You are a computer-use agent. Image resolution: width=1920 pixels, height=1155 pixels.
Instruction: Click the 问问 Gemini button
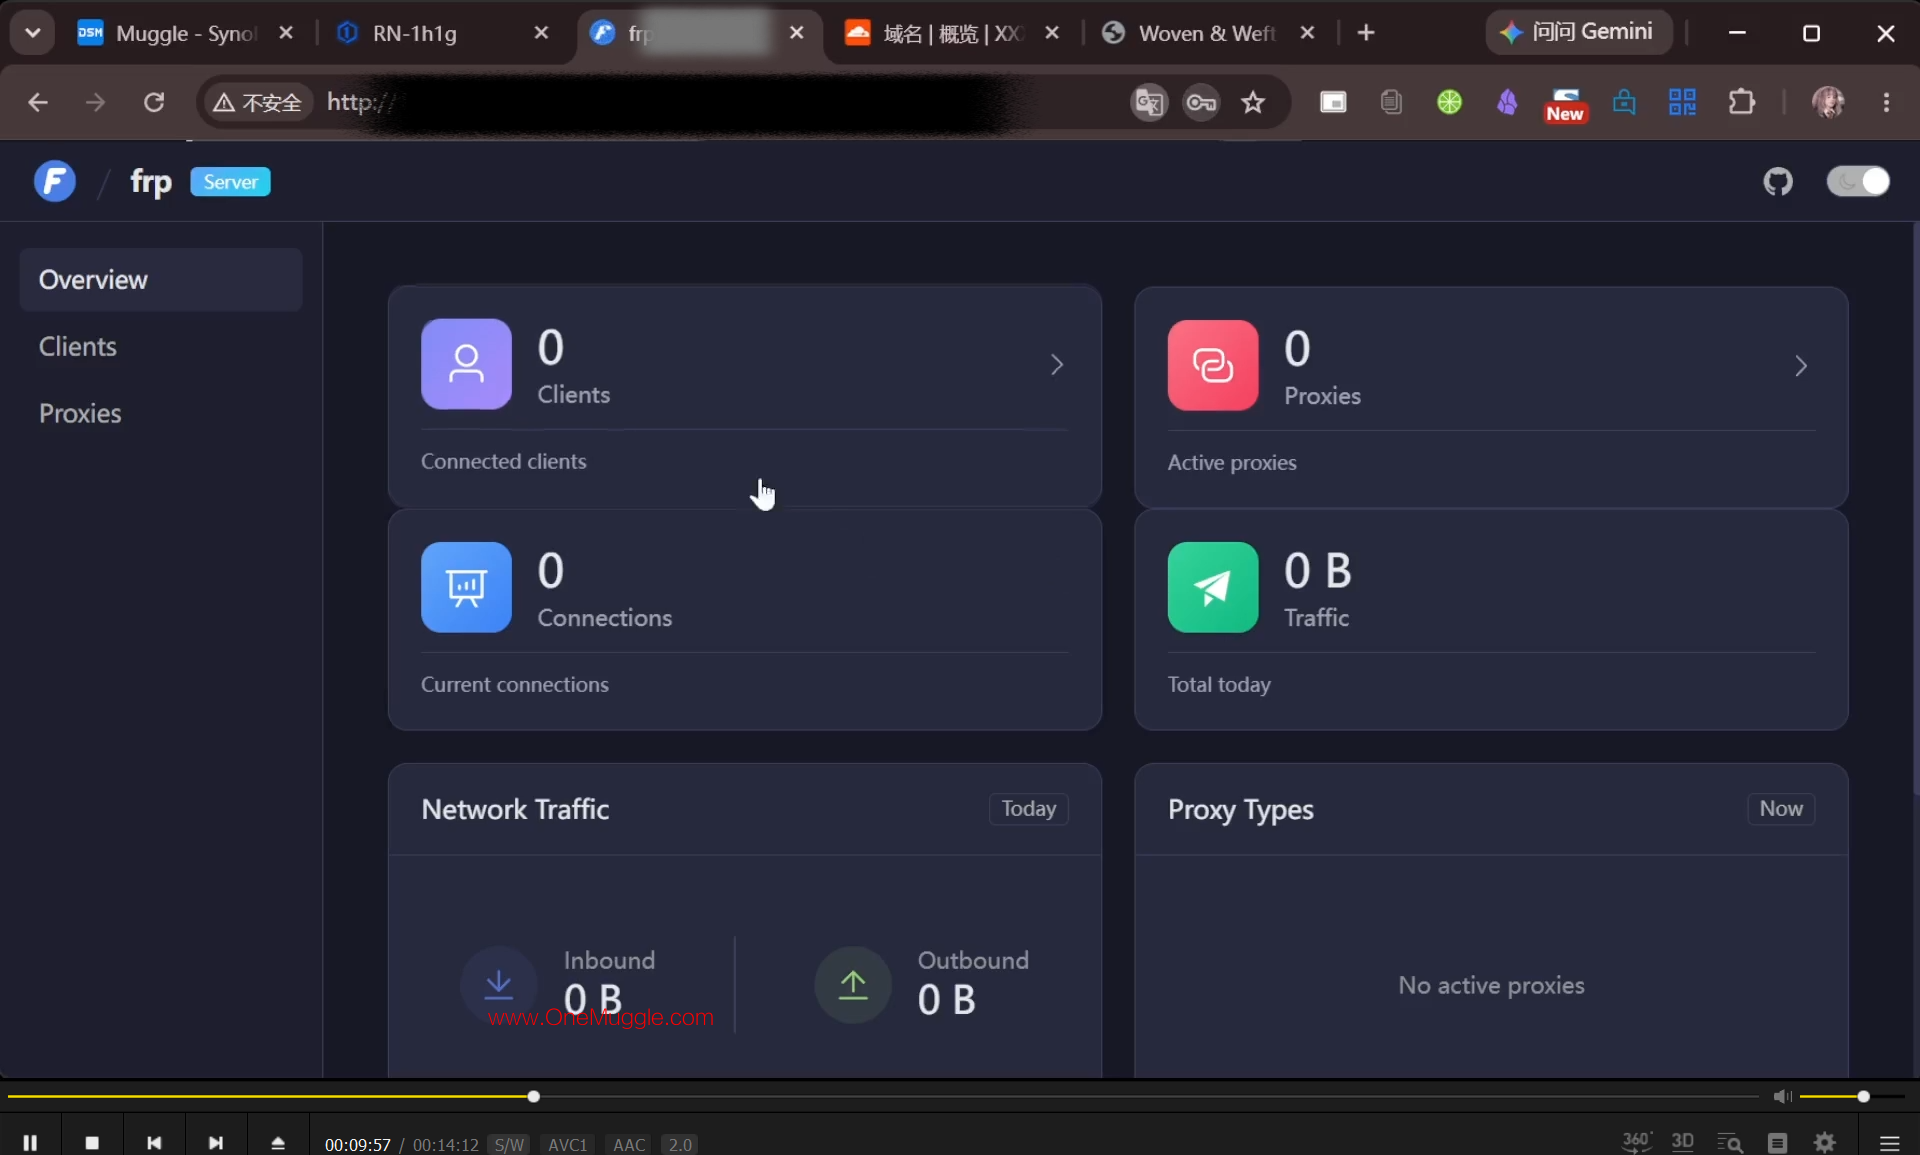(x=1579, y=33)
